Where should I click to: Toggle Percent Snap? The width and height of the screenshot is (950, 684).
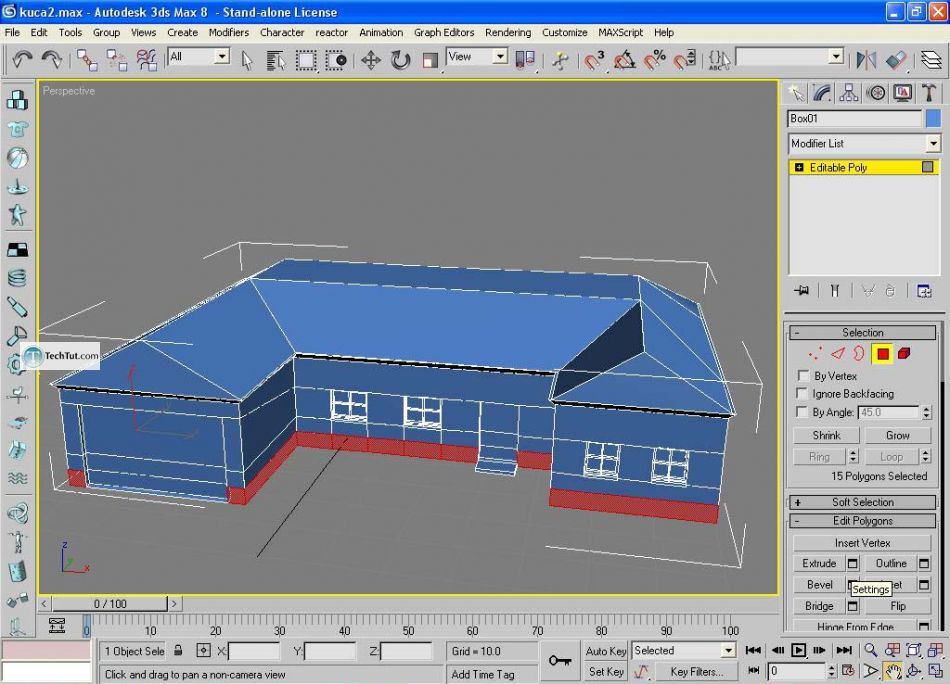tap(654, 60)
